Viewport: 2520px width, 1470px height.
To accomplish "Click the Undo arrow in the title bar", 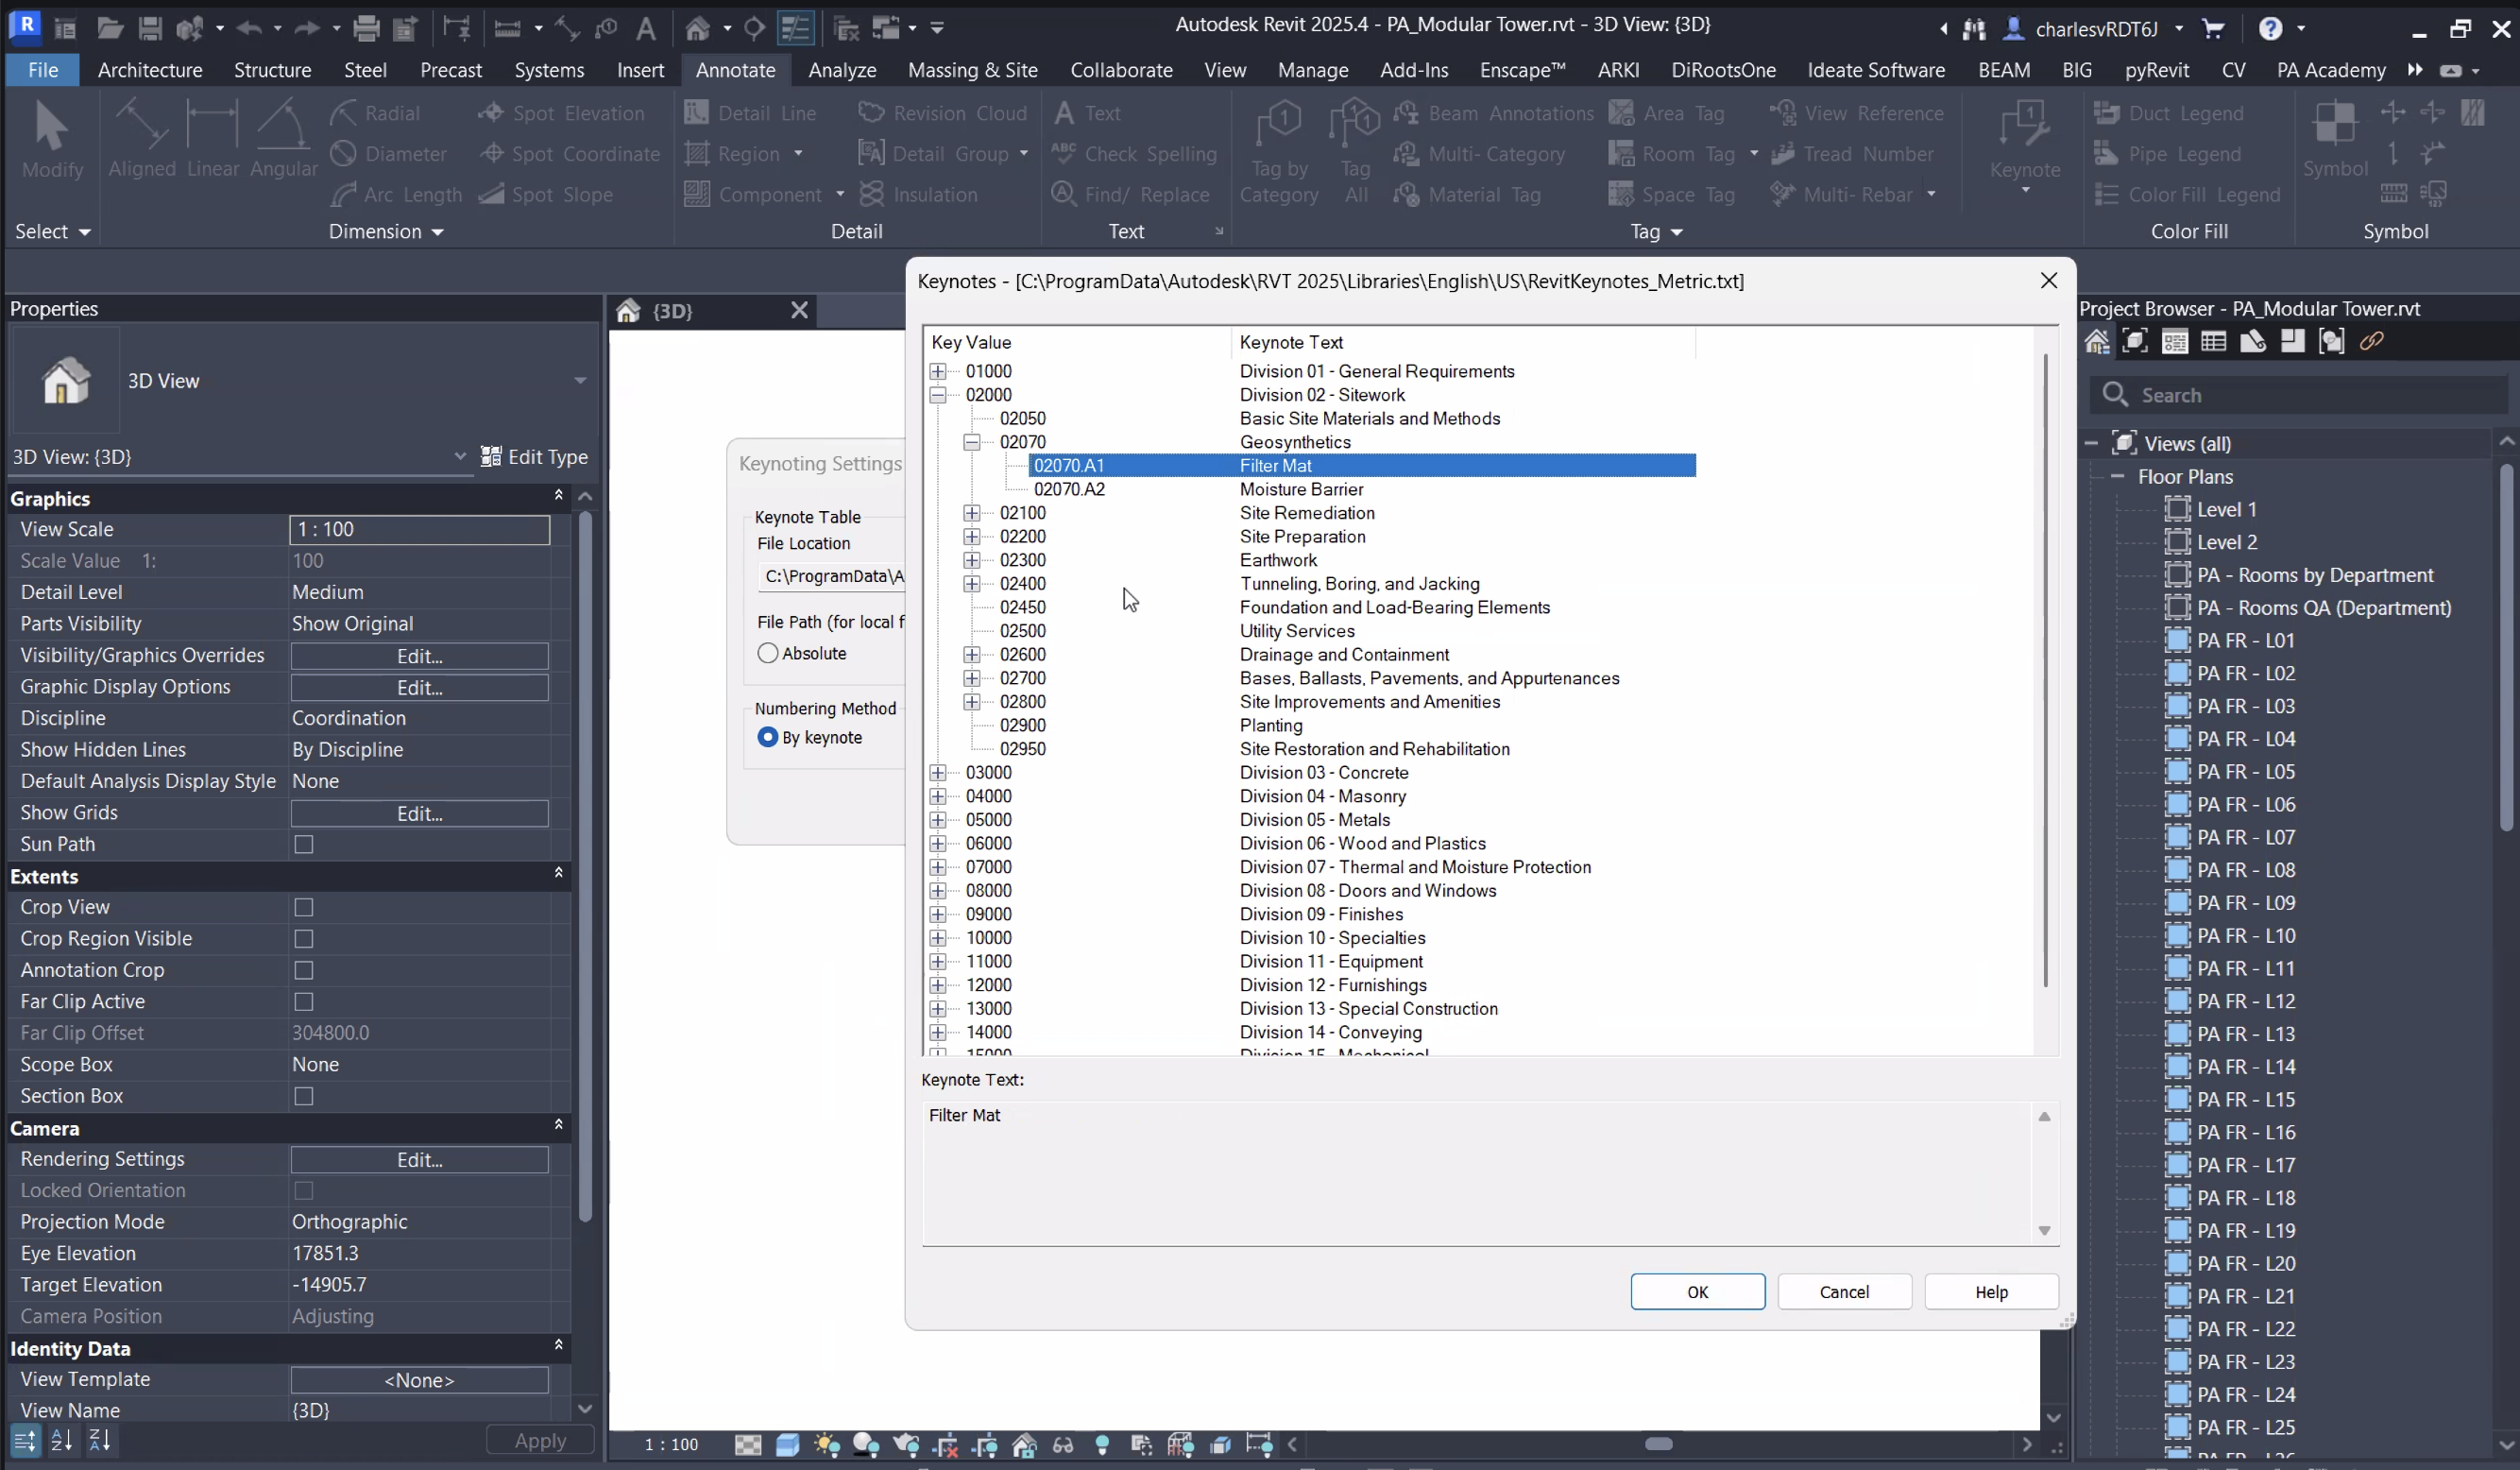I will pyautogui.click(x=248, y=28).
